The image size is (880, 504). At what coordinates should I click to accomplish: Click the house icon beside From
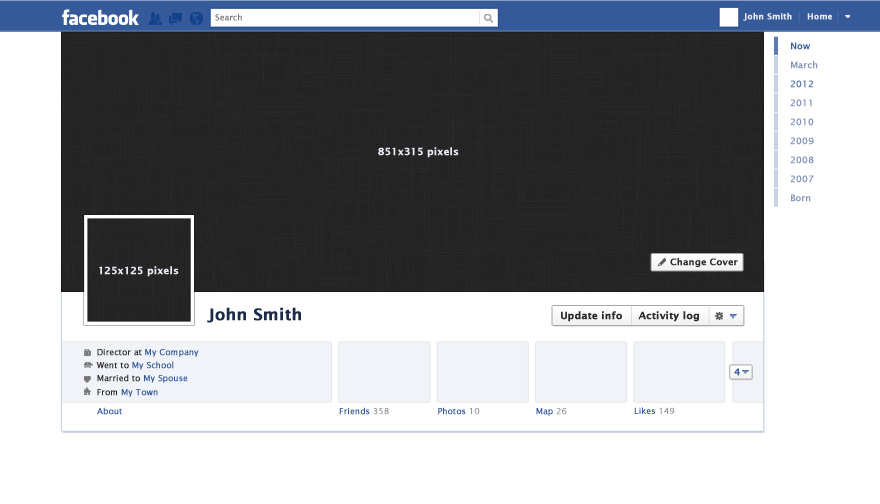pos(87,392)
